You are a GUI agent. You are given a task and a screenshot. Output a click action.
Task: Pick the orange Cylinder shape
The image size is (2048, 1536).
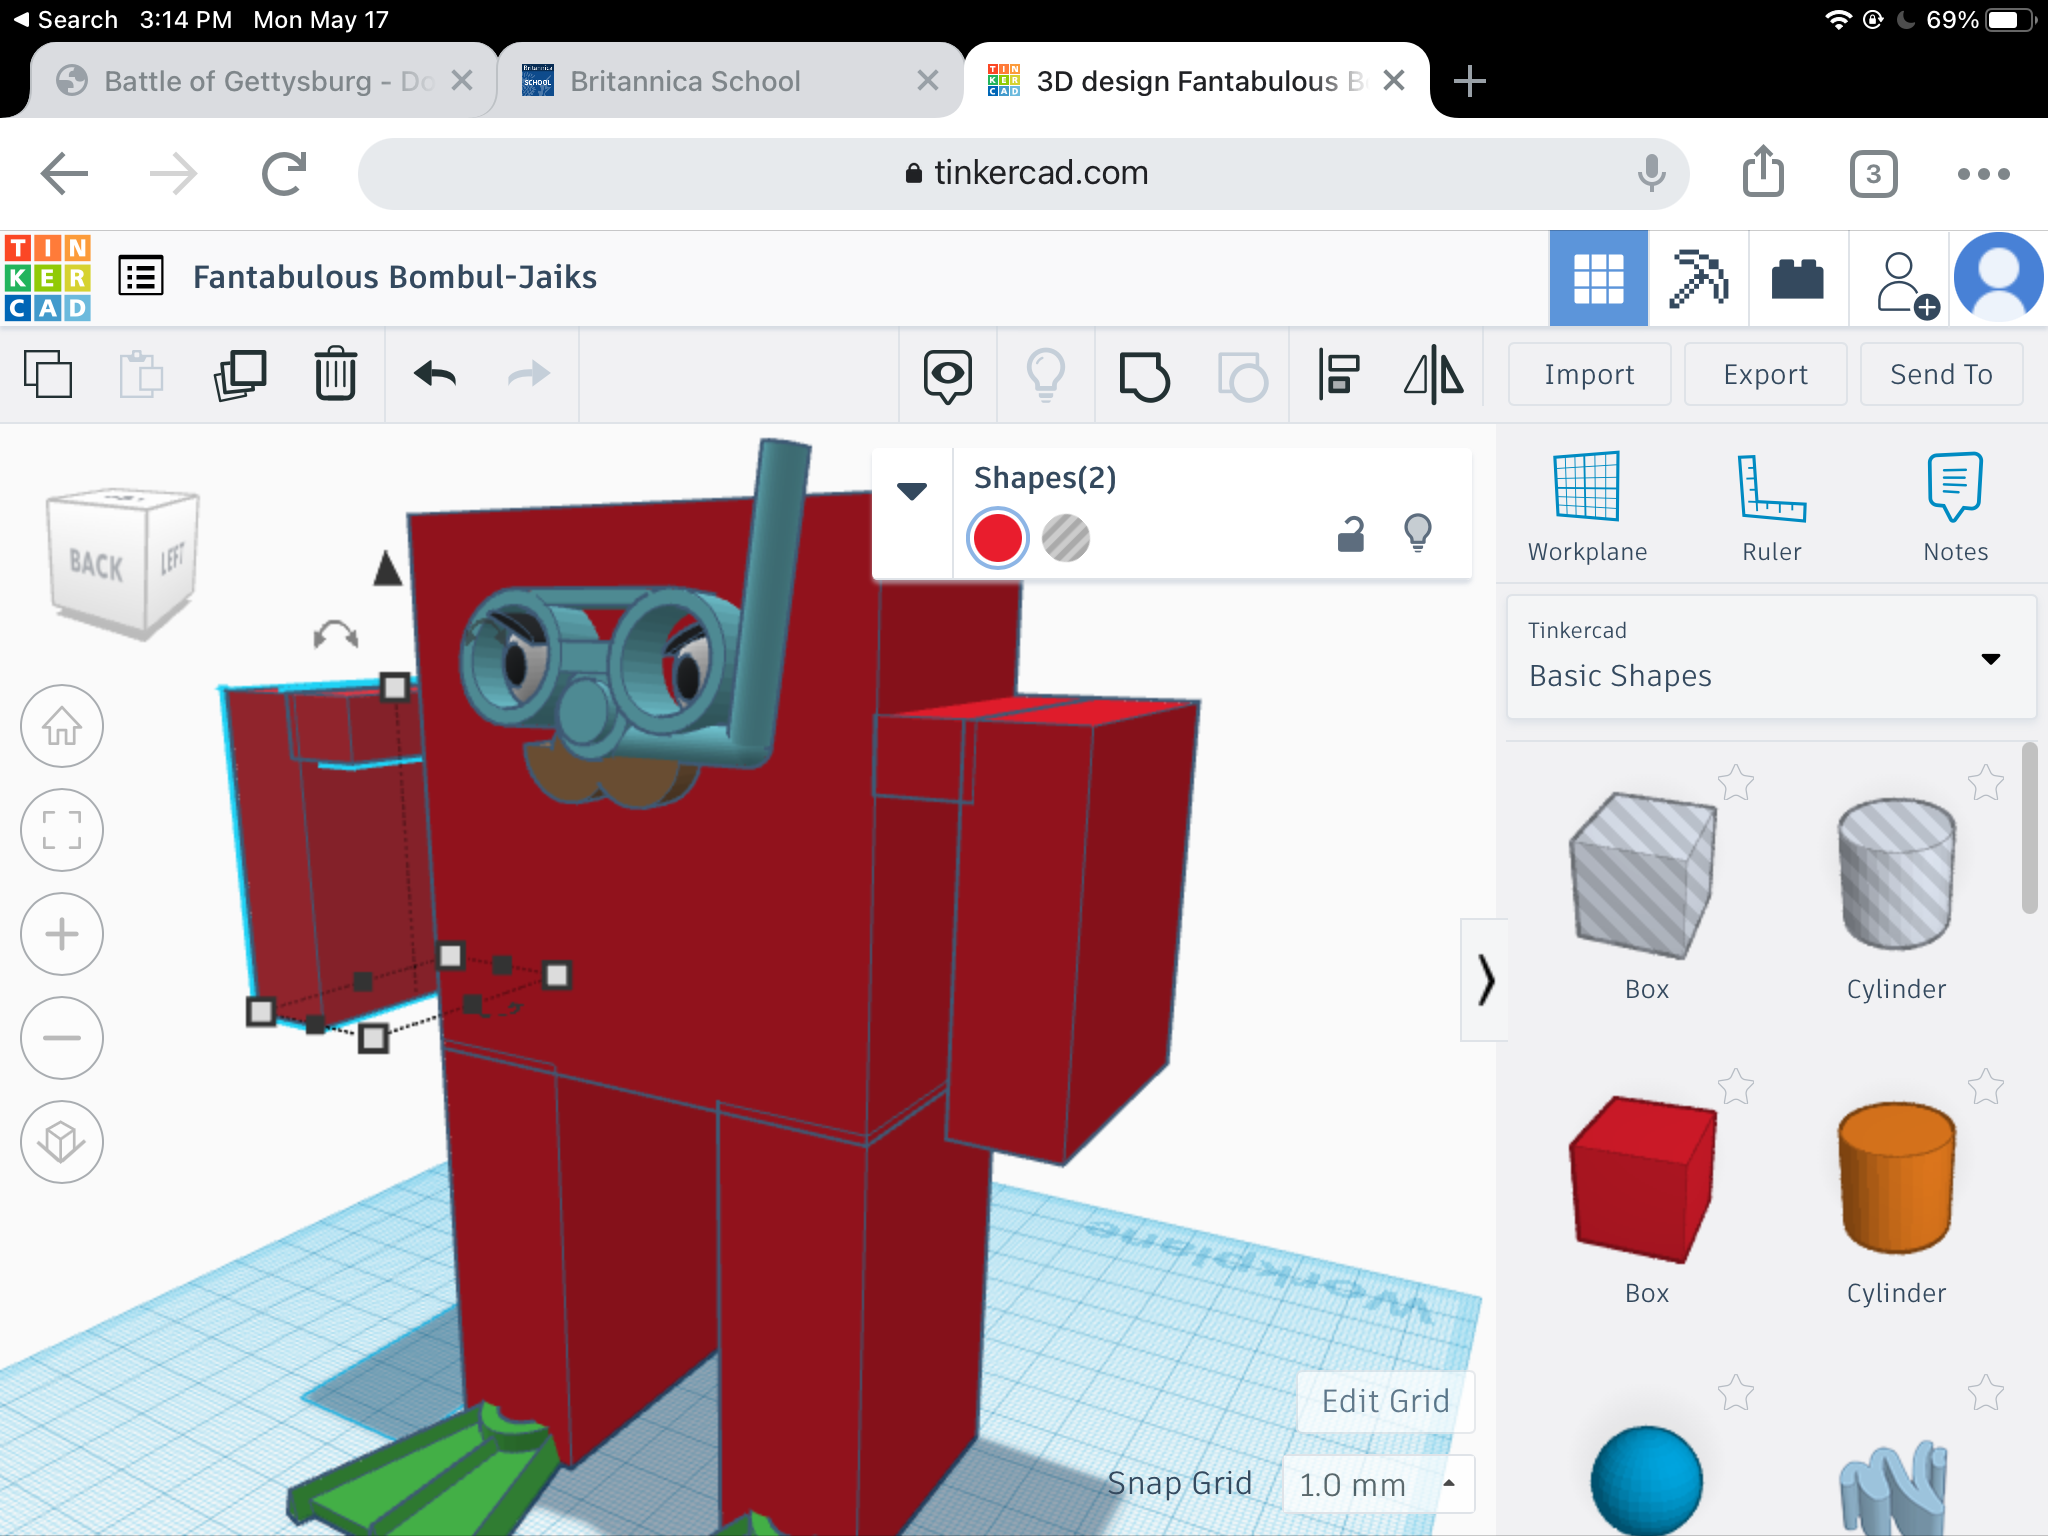point(1896,1178)
